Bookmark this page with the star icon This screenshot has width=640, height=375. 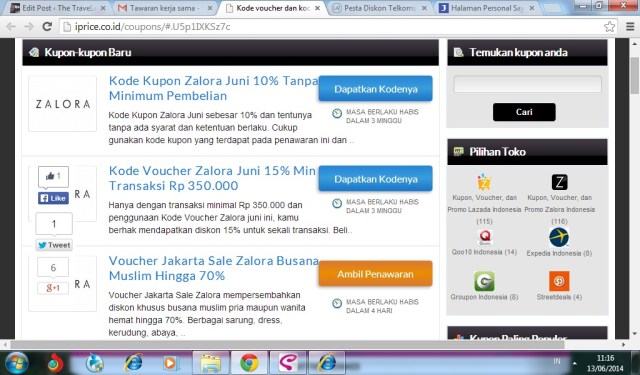pyautogui.click(x=609, y=27)
